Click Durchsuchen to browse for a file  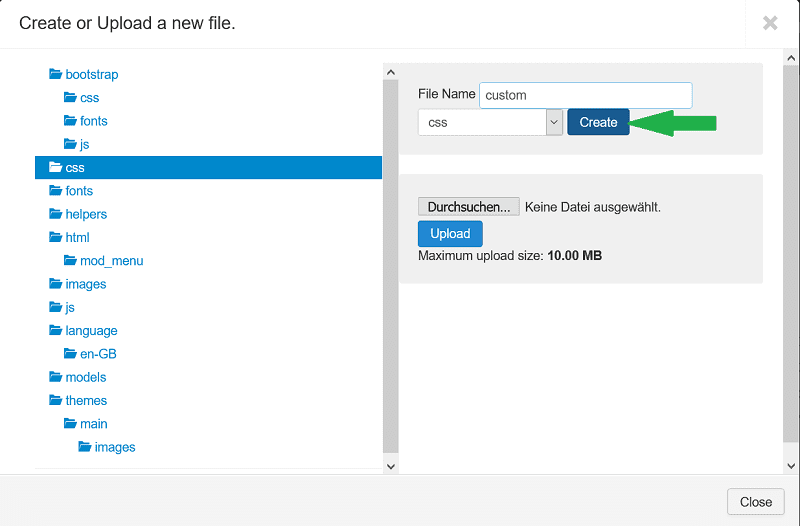(468, 207)
